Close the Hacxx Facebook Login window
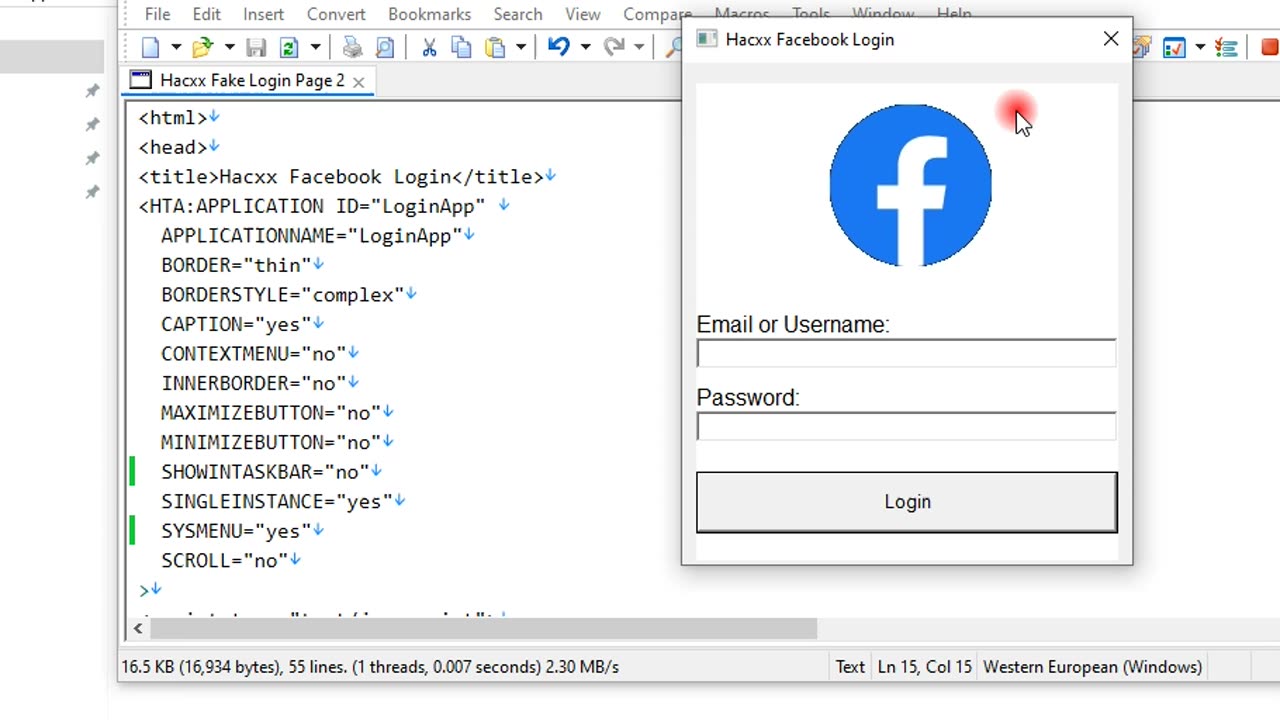Screen dimensions: 1280x720 click(1111, 39)
